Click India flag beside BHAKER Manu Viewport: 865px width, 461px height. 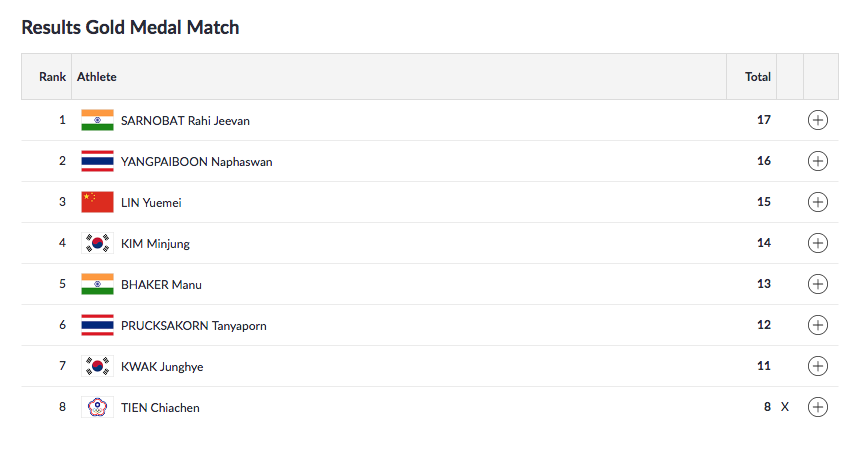[97, 284]
